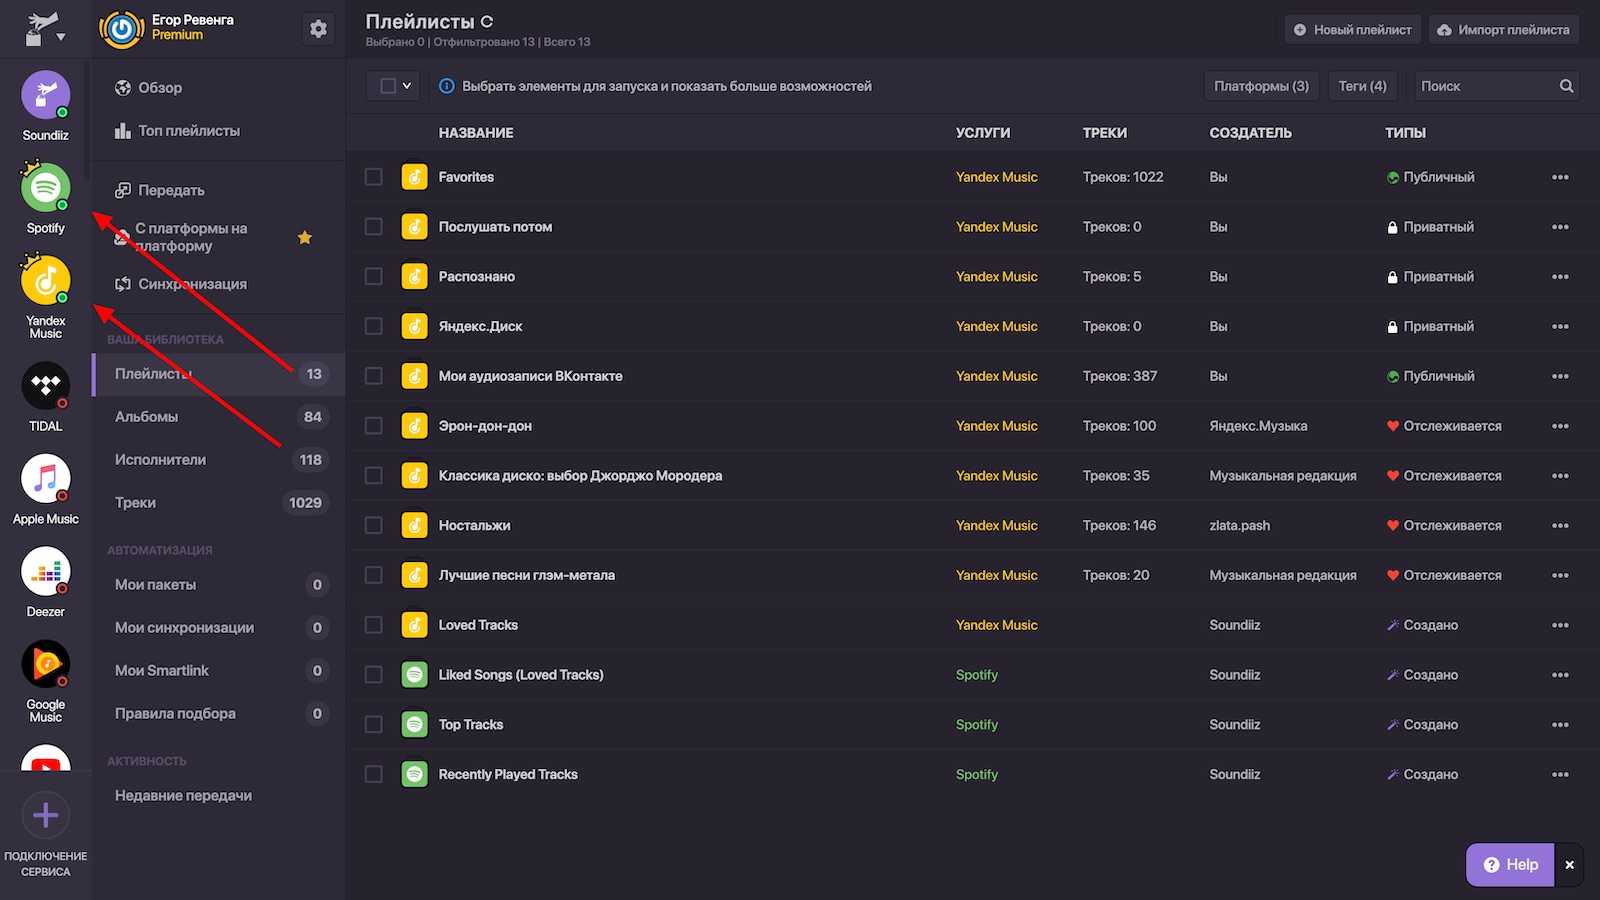The height and width of the screenshot is (900, 1600).
Task: Sort by НАЗВАНИЕ column header
Action: [476, 133]
